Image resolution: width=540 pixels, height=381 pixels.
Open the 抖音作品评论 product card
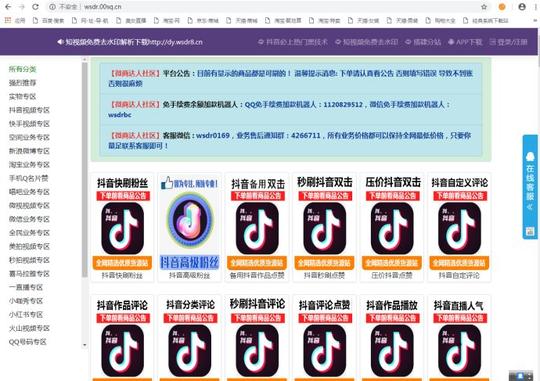(x=122, y=338)
